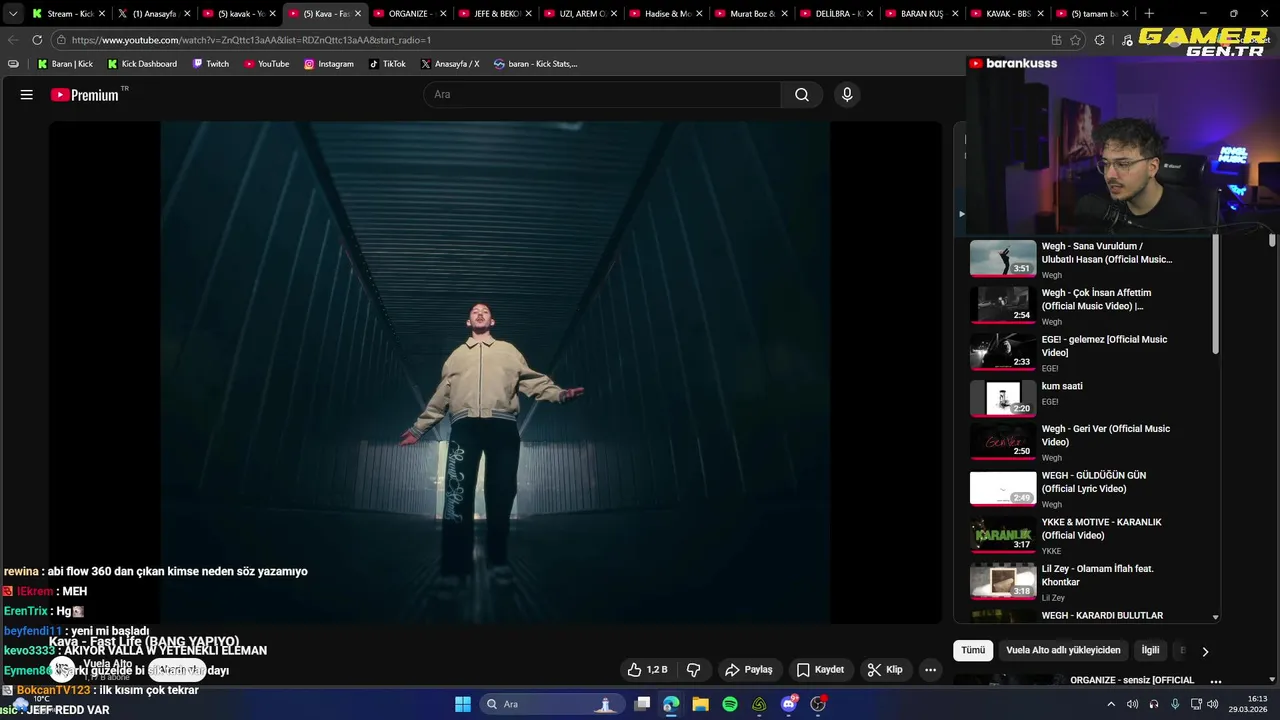Open YouTube bookmark in bookmarks bar
Screen dimensions: 1280x720
click(267, 64)
